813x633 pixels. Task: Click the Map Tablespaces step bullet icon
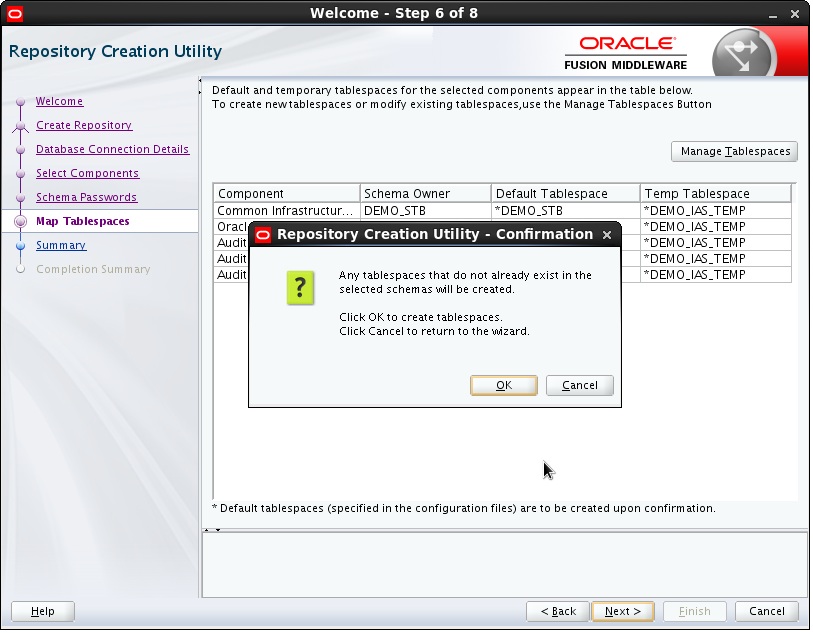(x=21, y=222)
